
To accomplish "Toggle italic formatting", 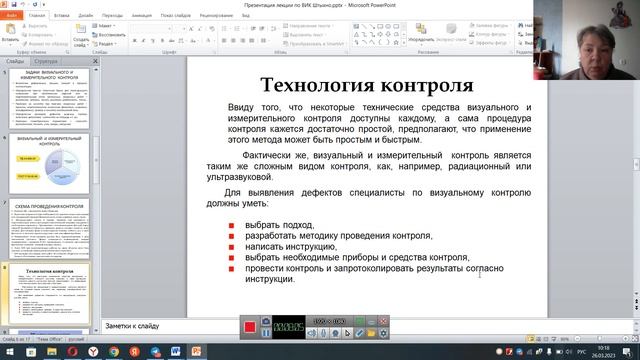I will 144,41.
